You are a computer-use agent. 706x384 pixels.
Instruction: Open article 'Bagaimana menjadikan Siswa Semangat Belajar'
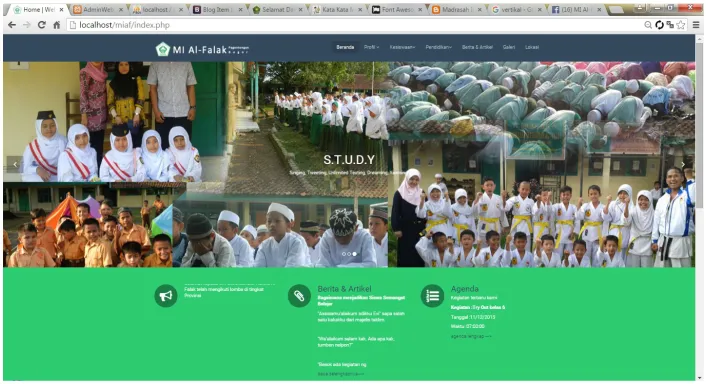point(361,301)
